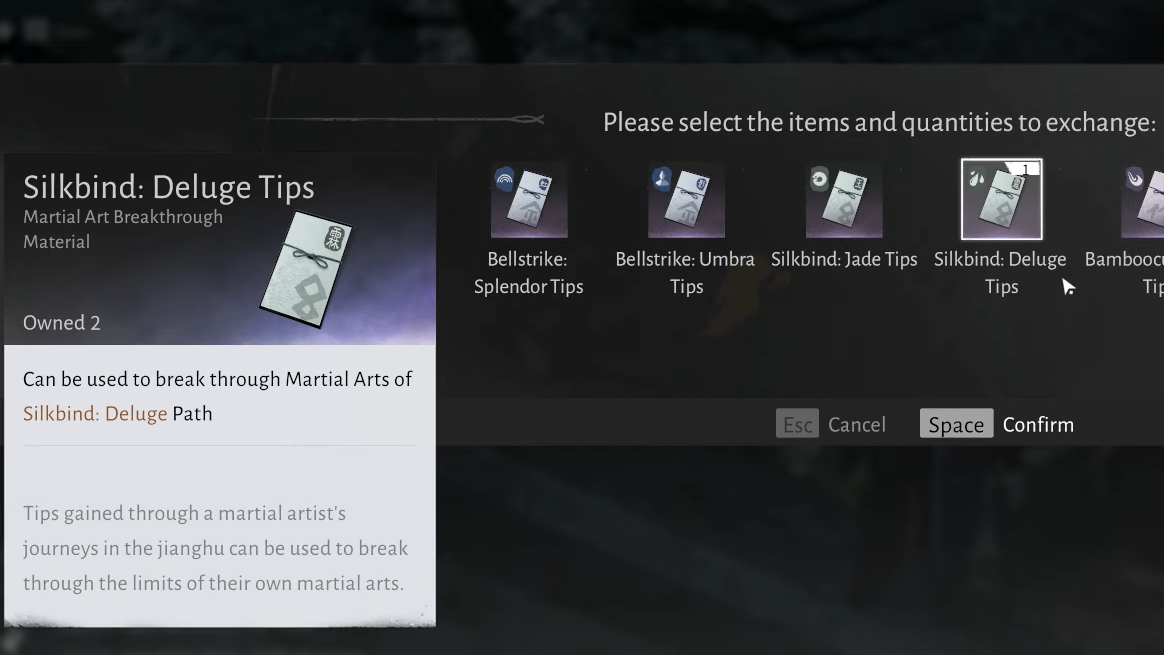Click the Silkbind: Jade Tips caption text
Image resolution: width=1164 pixels, height=655 pixels.
click(844, 260)
